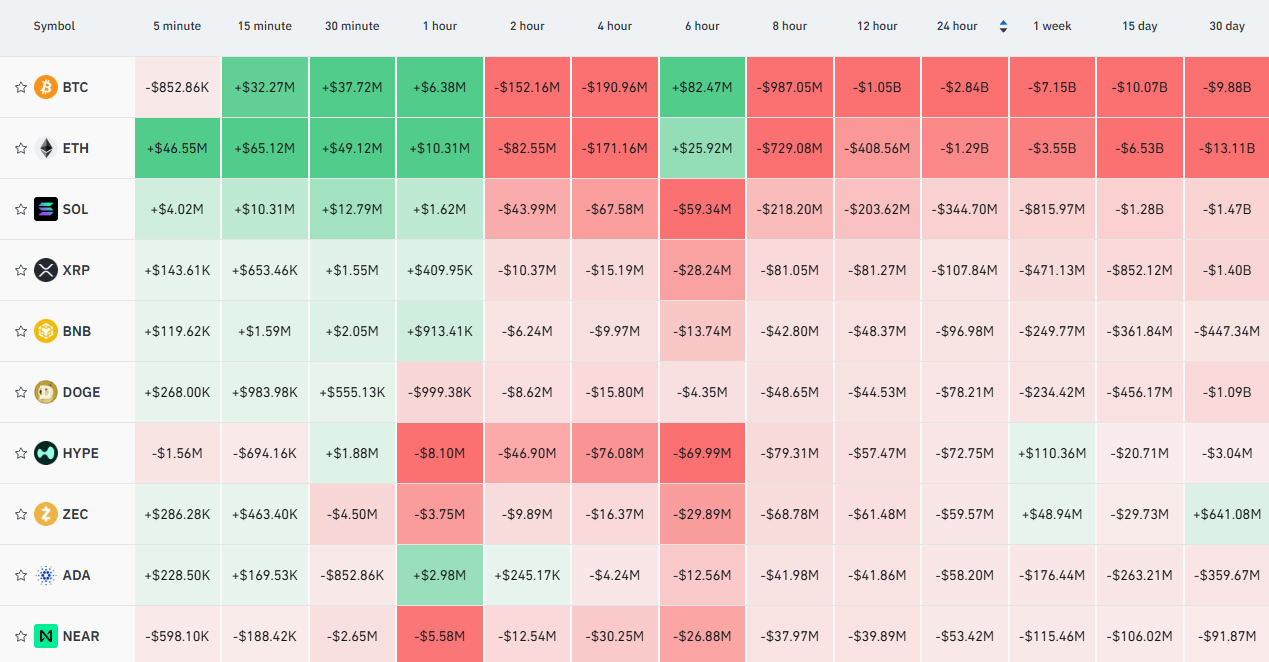This screenshot has width=1269, height=662.
Task: Click the Bitcoin BTC coin icon
Action: pos(46,87)
